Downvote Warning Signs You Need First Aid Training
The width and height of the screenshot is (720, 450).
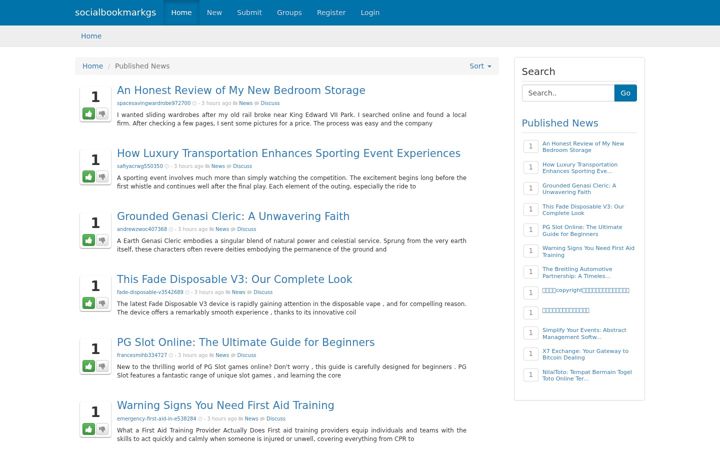click(x=102, y=429)
